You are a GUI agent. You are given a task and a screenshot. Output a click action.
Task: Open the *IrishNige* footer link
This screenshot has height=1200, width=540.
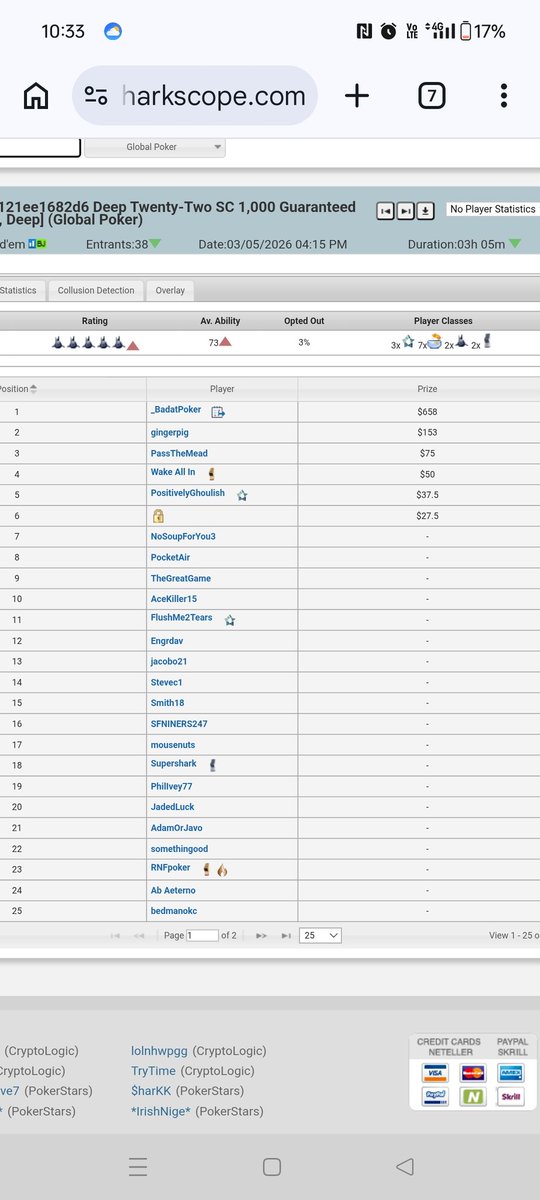[x=161, y=1111]
